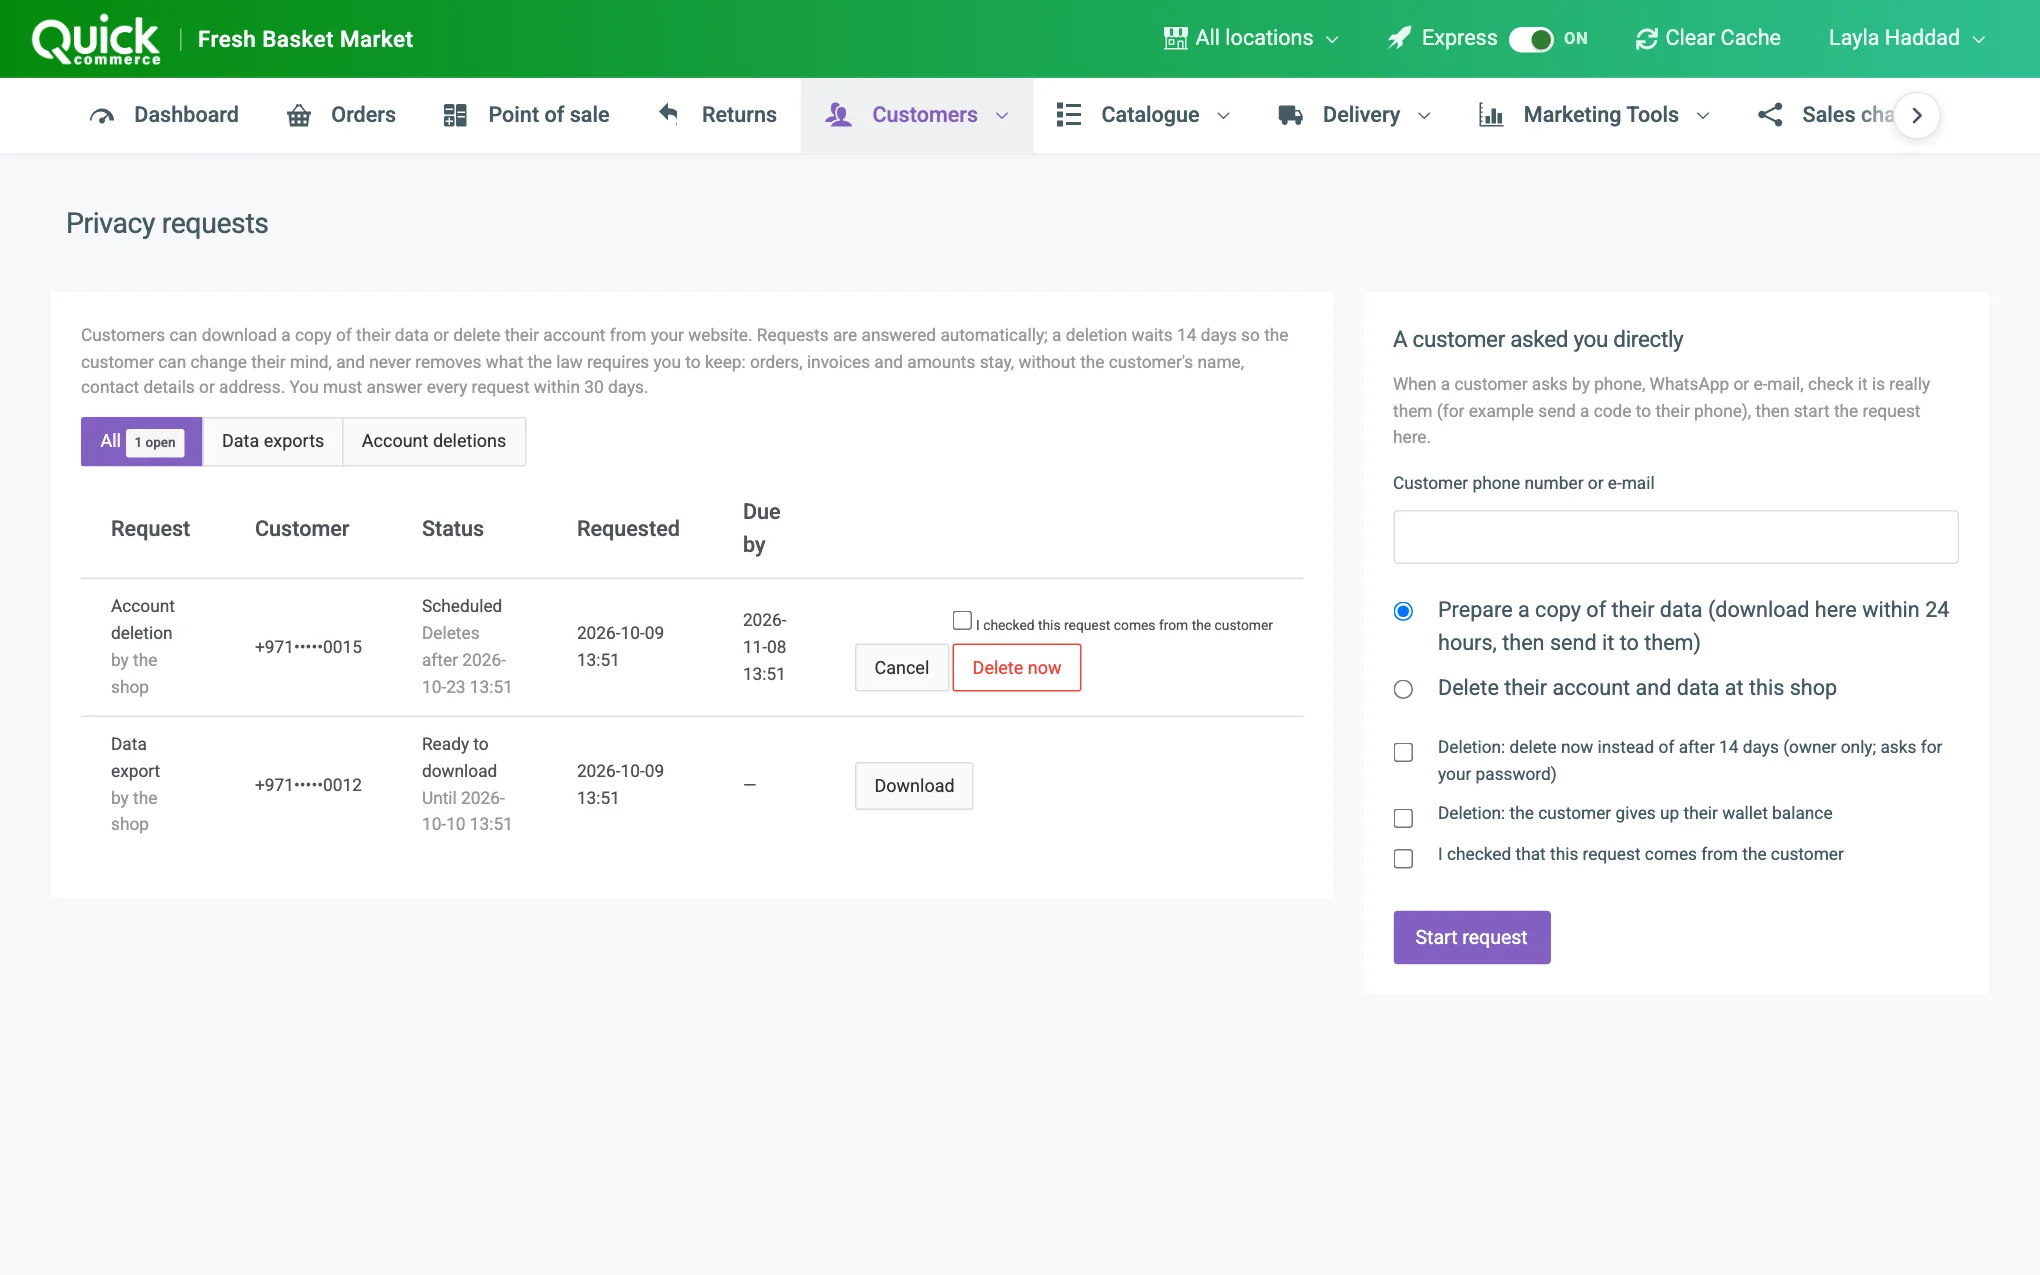Open the Layla Haddad user menu
Image resolution: width=2040 pixels, height=1275 pixels.
[x=1907, y=38]
